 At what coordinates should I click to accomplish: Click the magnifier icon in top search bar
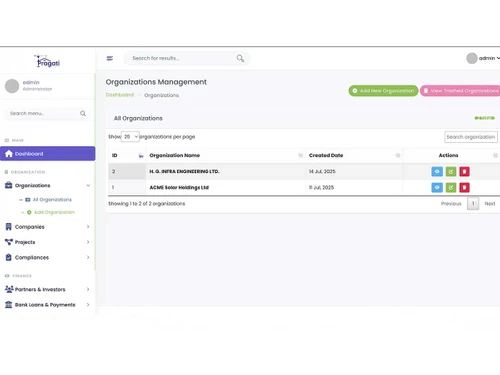(x=240, y=58)
